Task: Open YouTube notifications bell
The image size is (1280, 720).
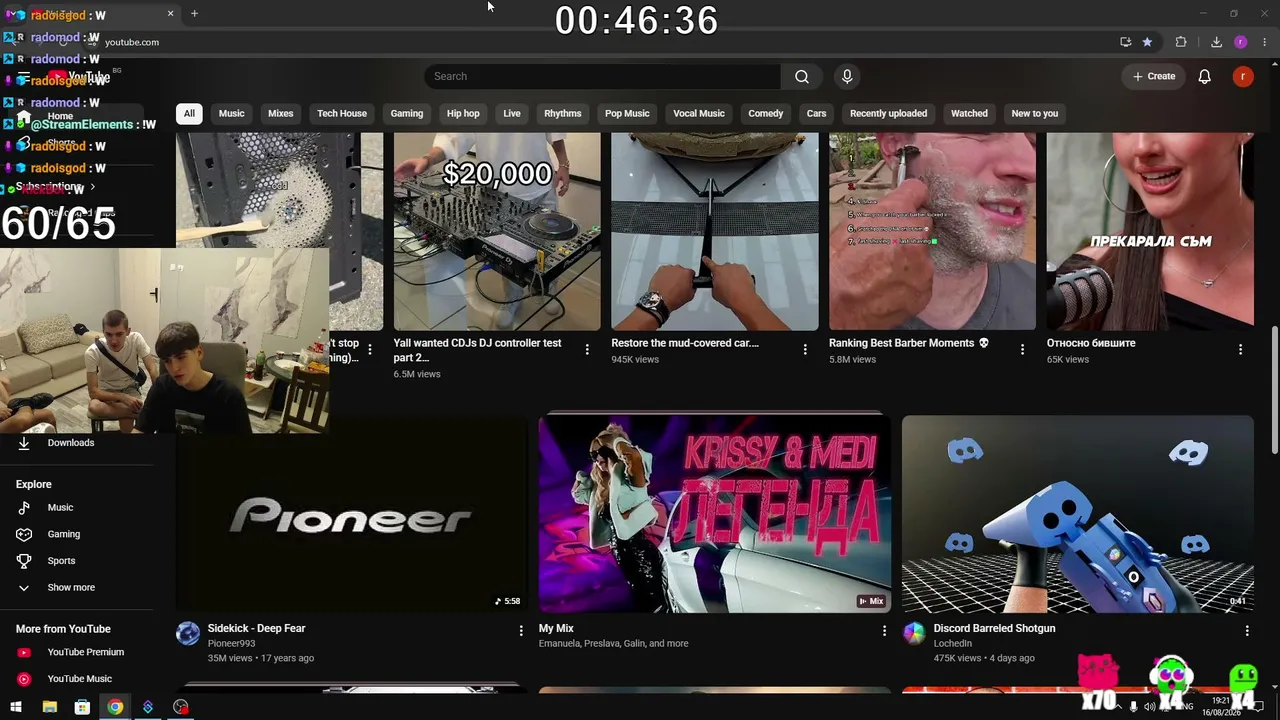Action: coord(1204,77)
